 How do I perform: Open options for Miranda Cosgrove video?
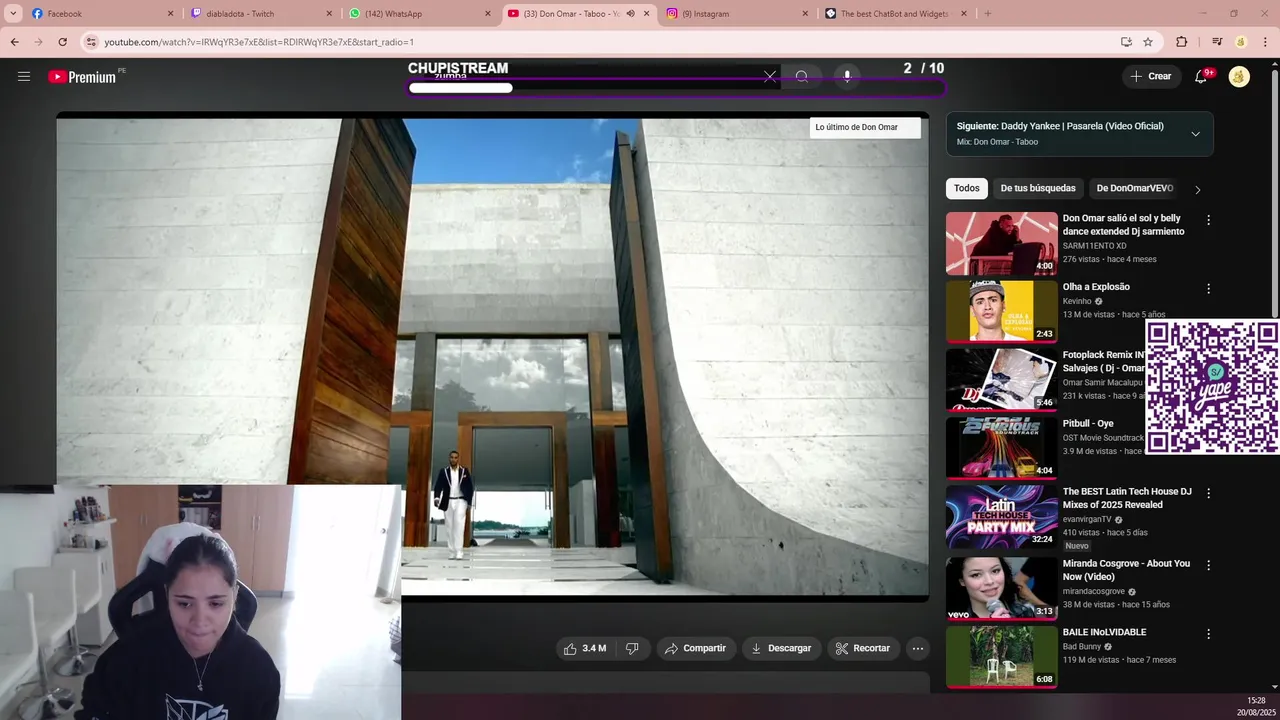click(x=1208, y=565)
